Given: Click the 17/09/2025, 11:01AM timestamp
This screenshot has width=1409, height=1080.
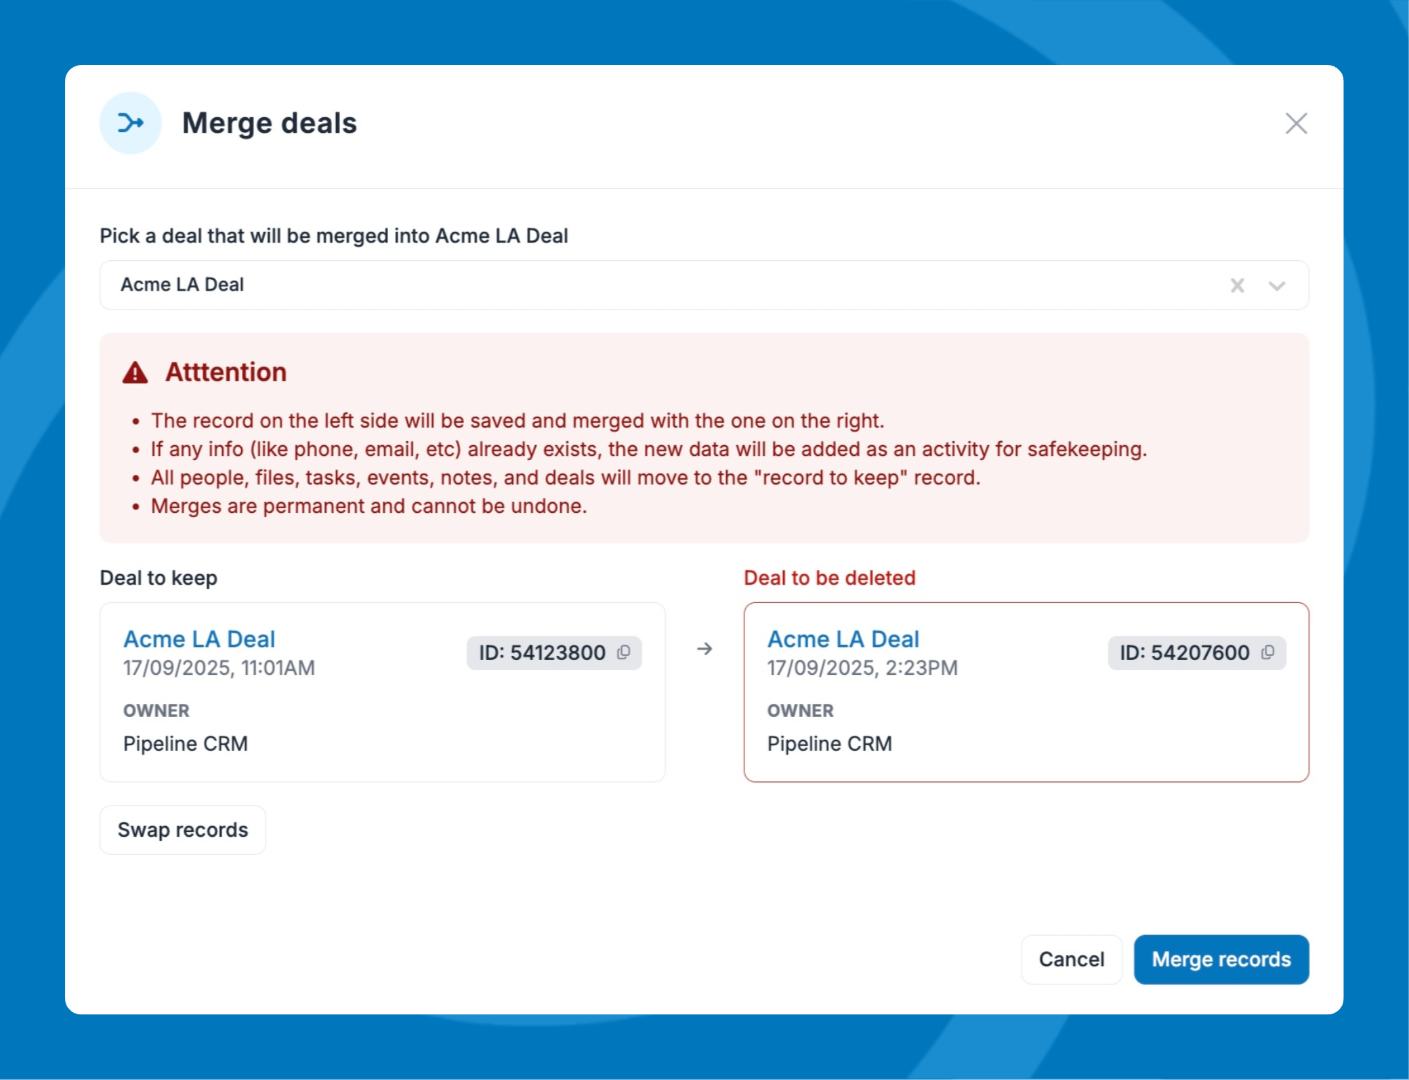Looking at the screenshot, I should click(219, 668).
